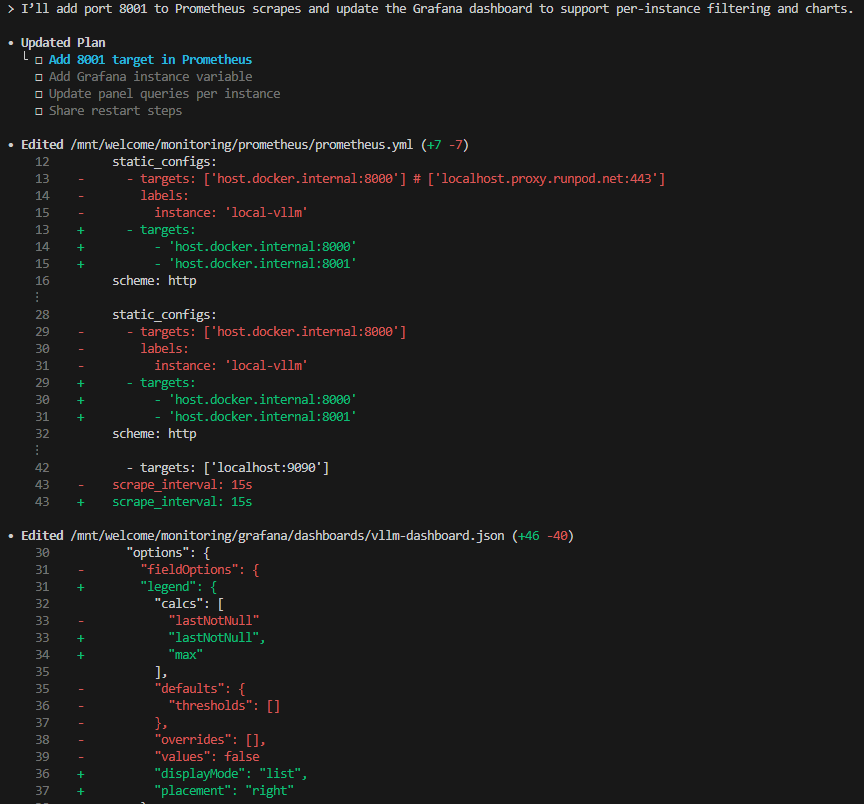Click removed line with 'localhost.proxy.runpod.net:443'
The width and height of the screenshot is (864, 804).
(x=396, y=179)
